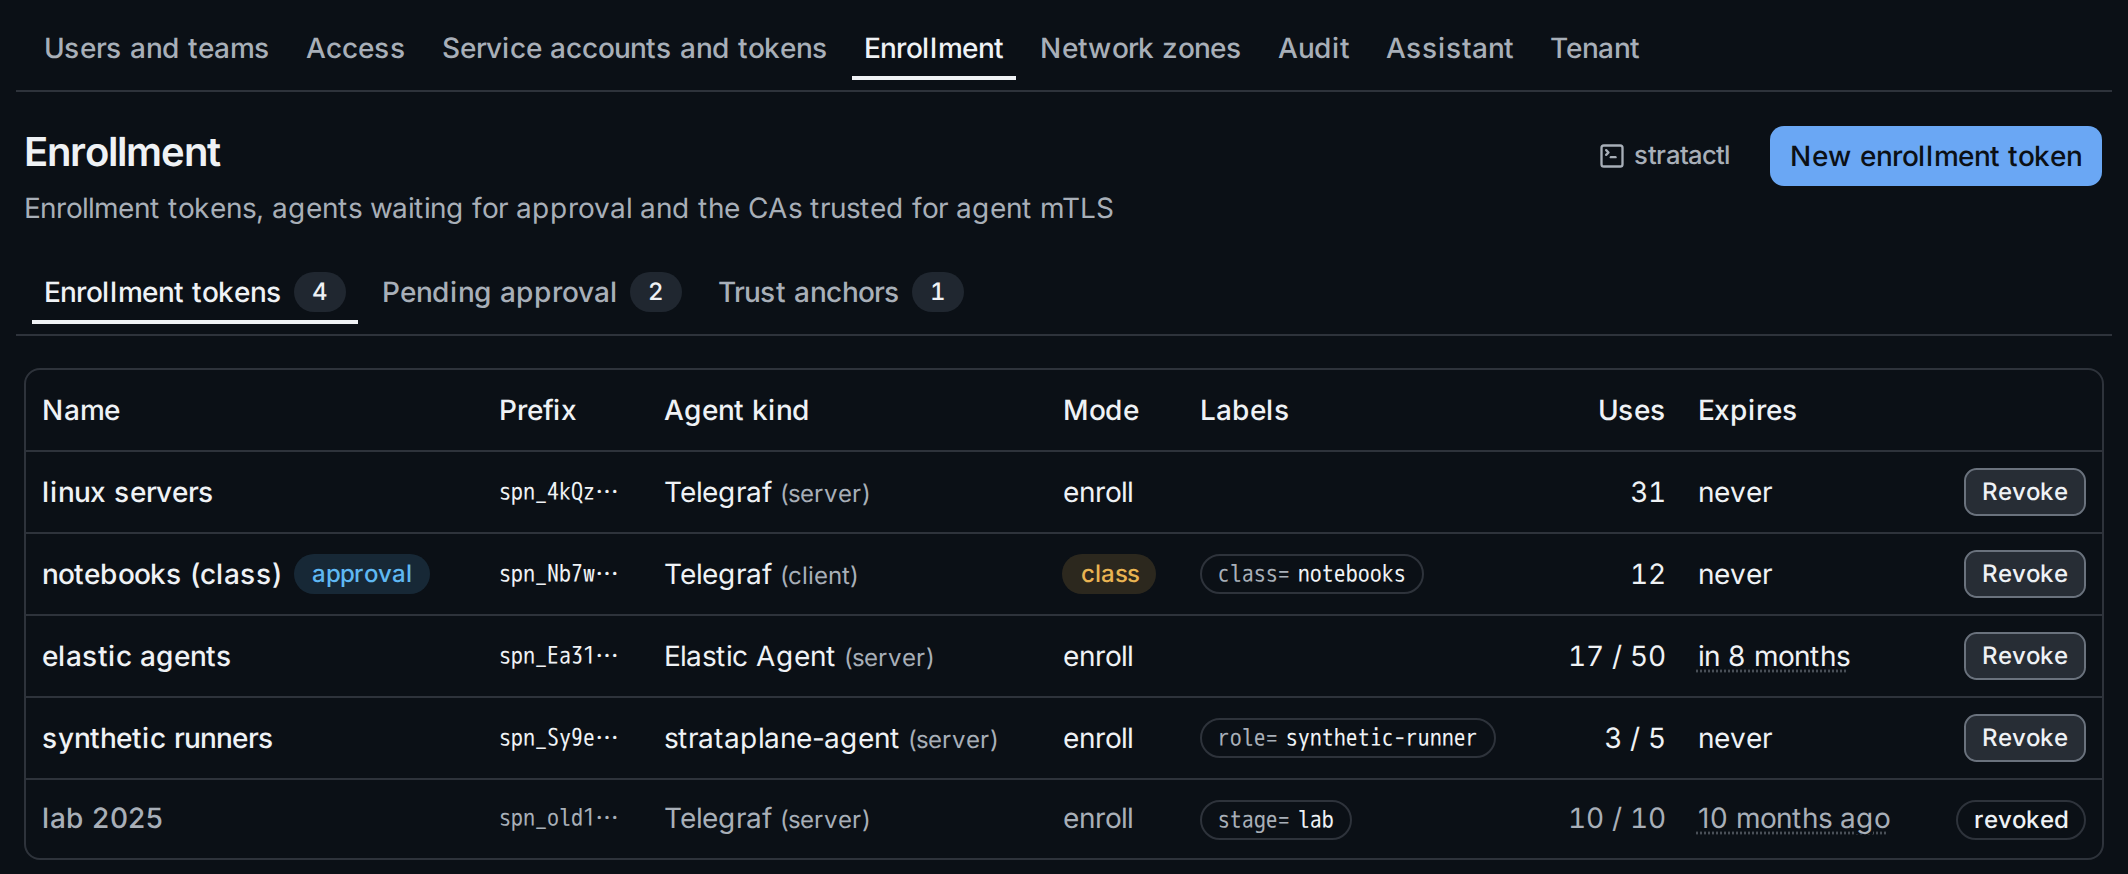Click the Uses column header
This screenshot has width=2128, height=874.
tap(1631, 410)
